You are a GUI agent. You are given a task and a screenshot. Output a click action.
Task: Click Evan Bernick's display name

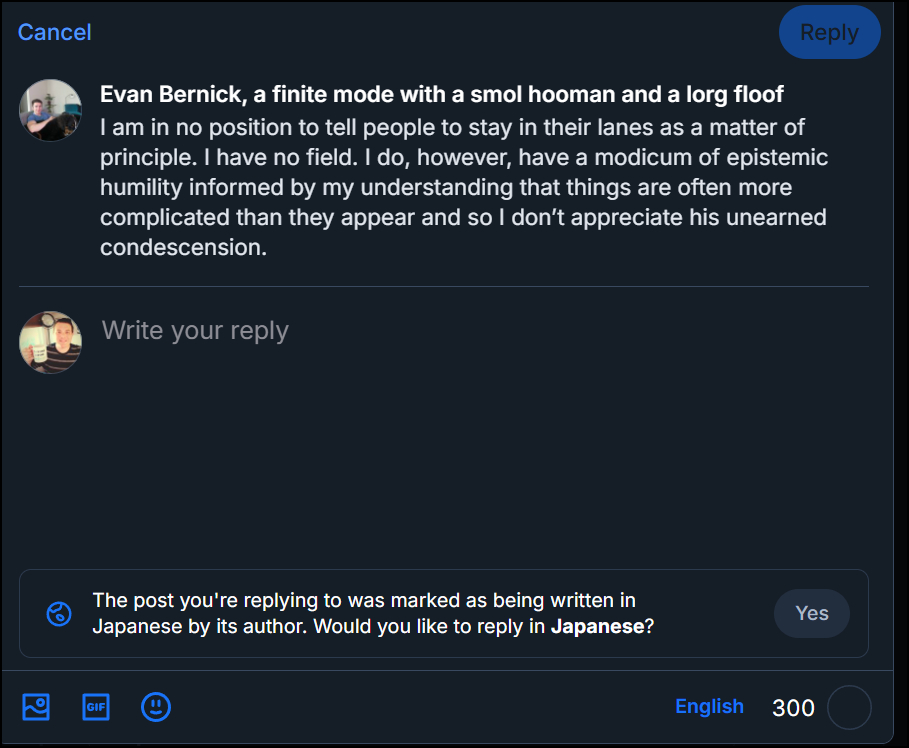(x=441, y=94)
